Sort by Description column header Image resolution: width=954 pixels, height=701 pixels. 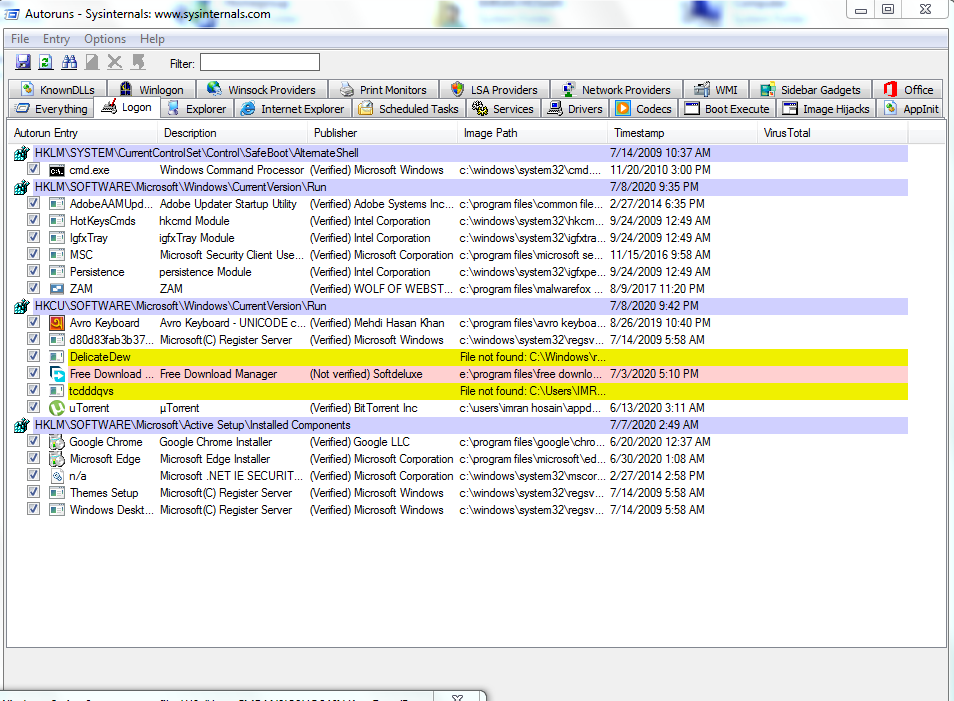click(x=232, y=133)
